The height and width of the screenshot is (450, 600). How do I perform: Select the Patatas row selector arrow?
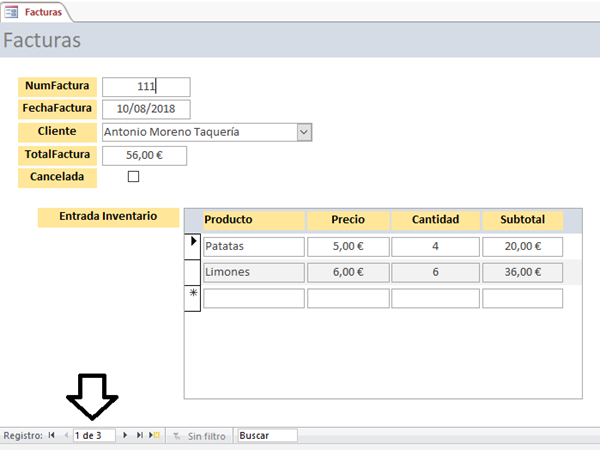click(193, 243)
